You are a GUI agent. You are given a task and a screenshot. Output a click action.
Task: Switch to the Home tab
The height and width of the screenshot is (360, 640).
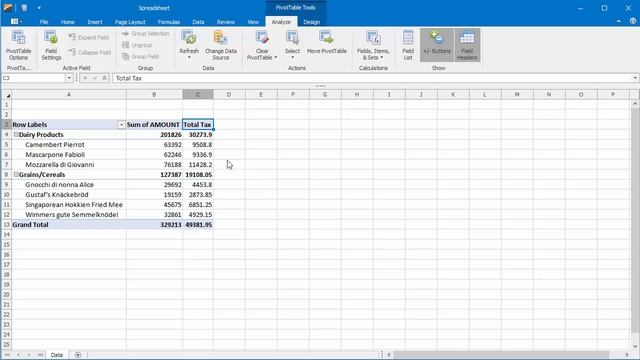[68, 22]
